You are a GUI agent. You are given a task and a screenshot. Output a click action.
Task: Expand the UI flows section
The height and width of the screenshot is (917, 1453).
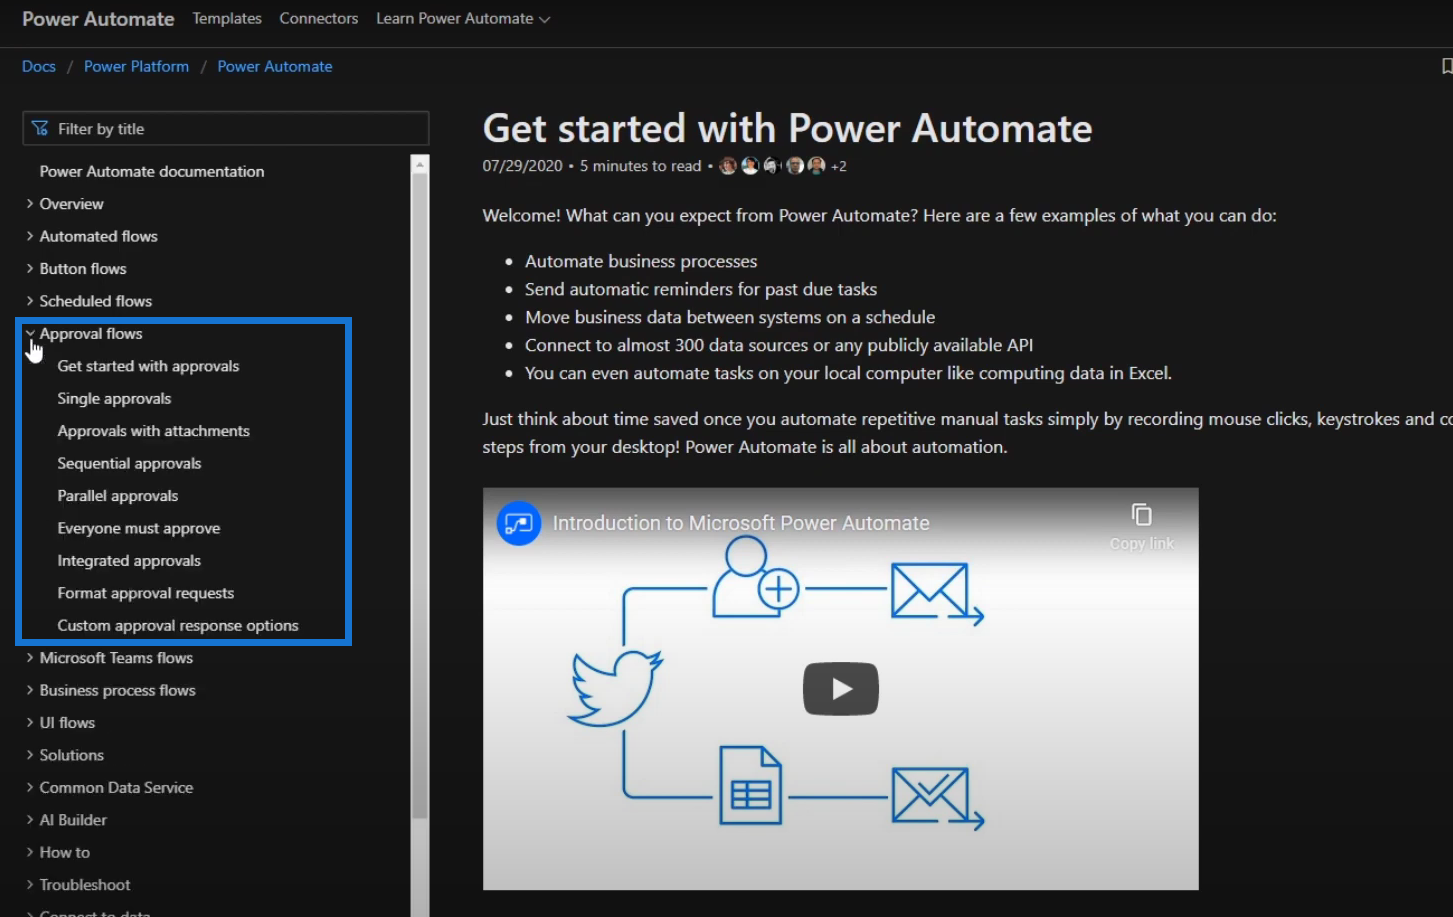point(67,722)
